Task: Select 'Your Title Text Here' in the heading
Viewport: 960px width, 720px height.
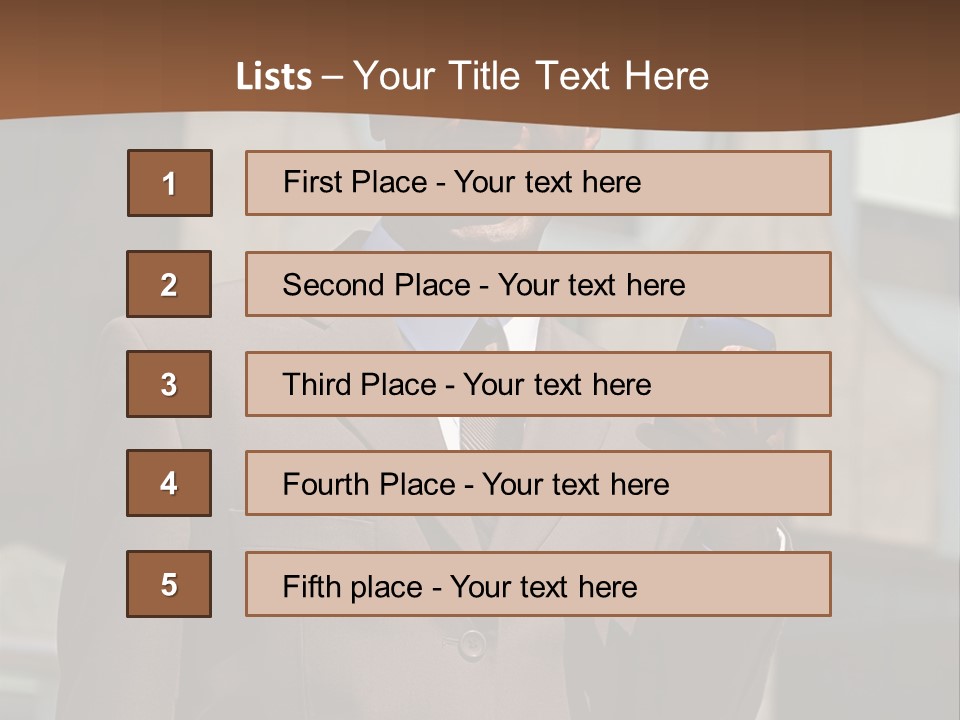Action: click(531, 76)
